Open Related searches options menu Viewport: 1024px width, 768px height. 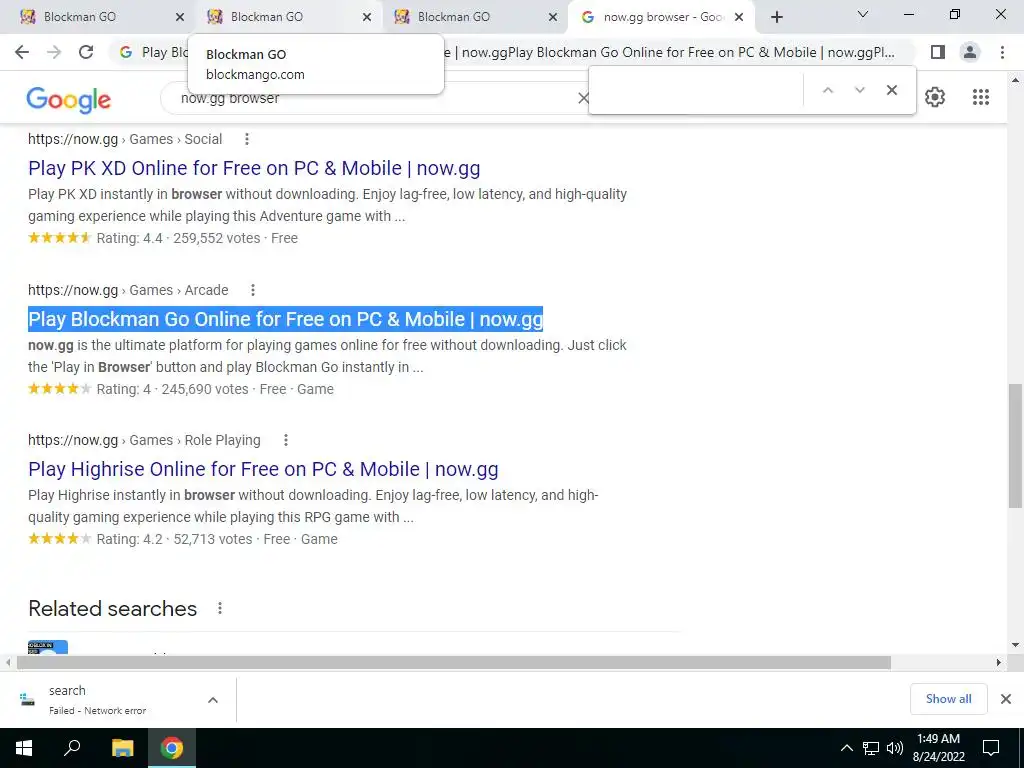tap(220, 609)
